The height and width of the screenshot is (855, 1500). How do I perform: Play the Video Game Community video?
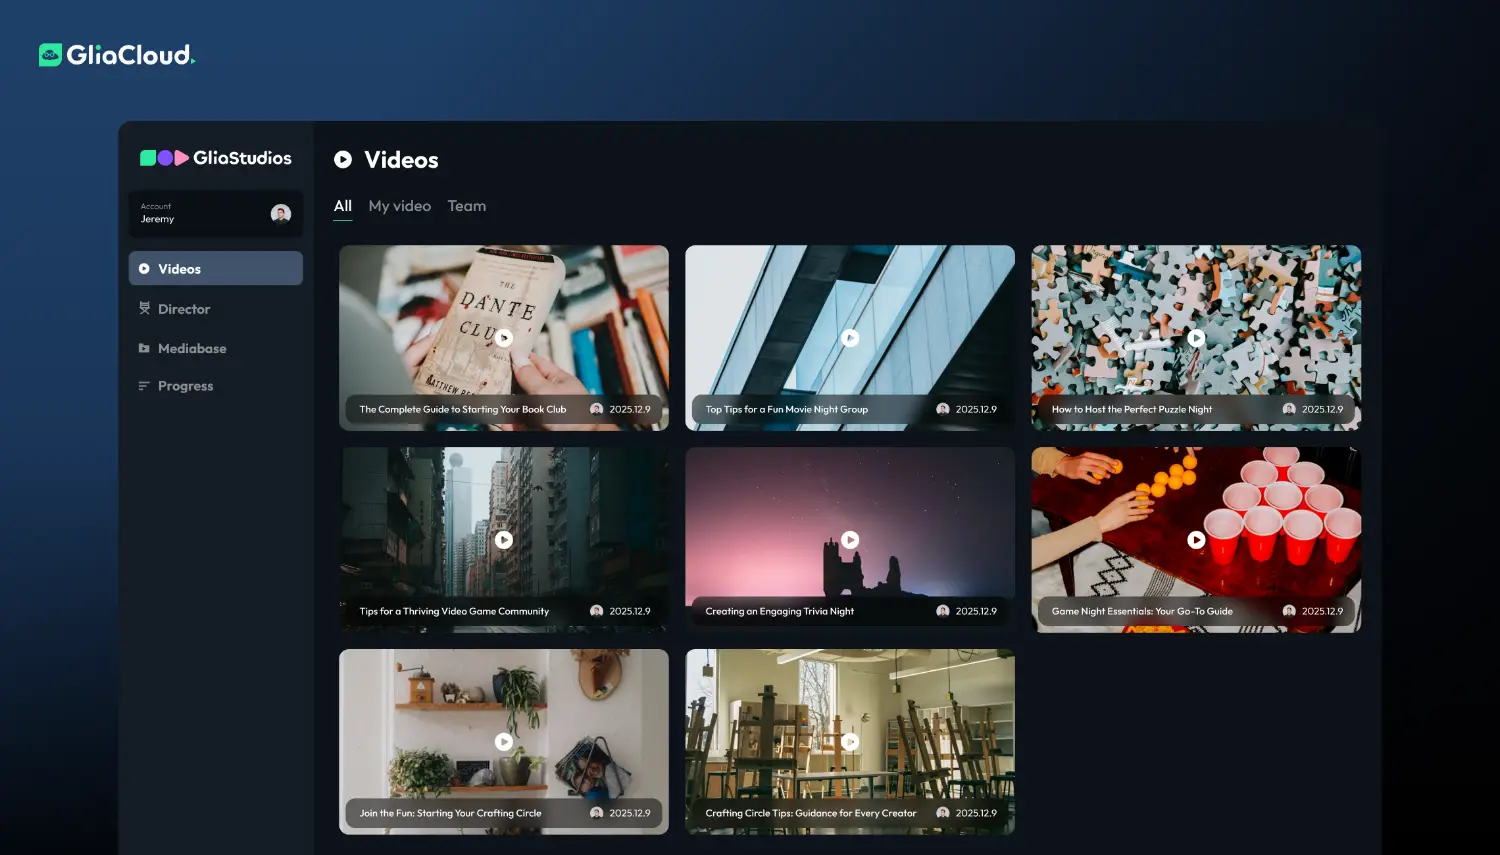tap(504, 540)
